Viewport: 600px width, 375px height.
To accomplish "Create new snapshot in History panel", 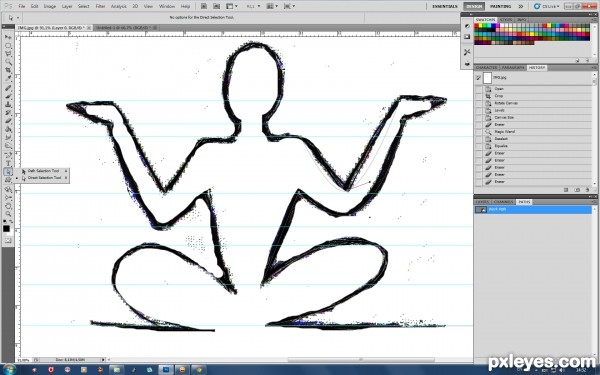I will pos(577,190).
